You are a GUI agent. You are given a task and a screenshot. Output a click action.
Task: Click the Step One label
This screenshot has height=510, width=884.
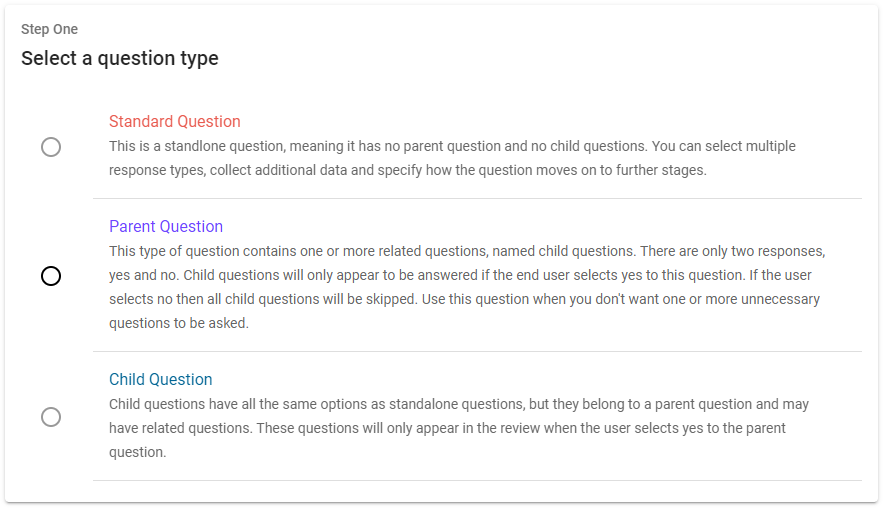[49, 30]
